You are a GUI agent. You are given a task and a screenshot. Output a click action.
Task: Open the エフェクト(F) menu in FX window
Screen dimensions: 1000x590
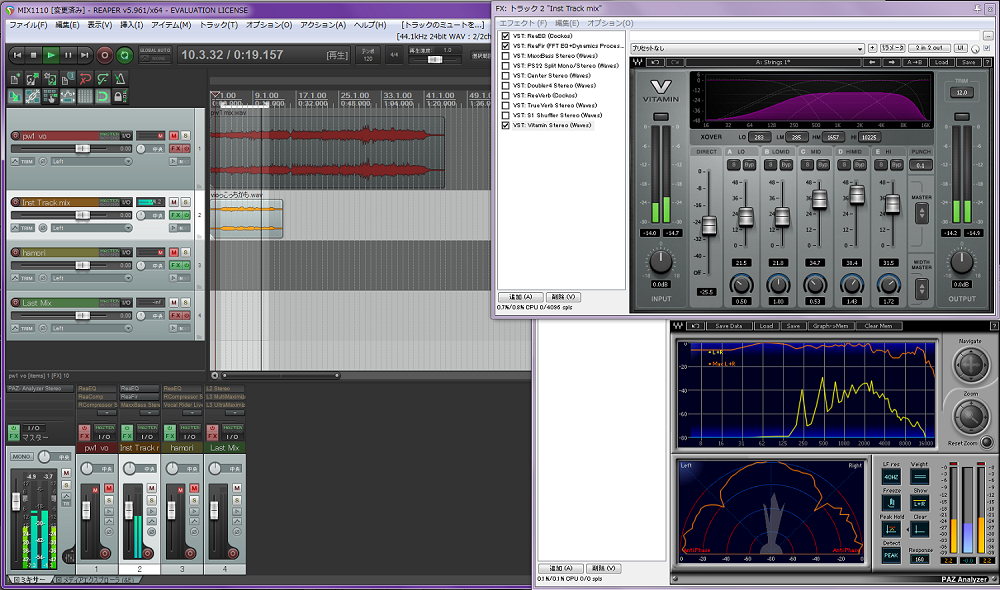[522, 22]
